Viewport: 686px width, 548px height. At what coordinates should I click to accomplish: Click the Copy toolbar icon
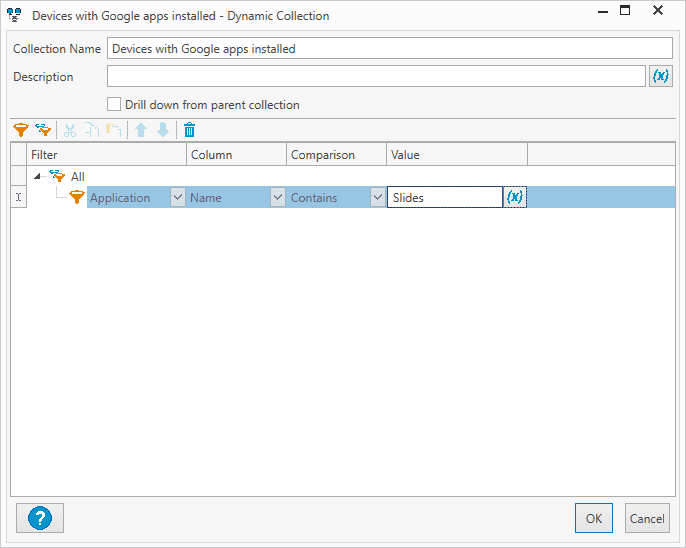pyautogui.click(x=92, y=130)
